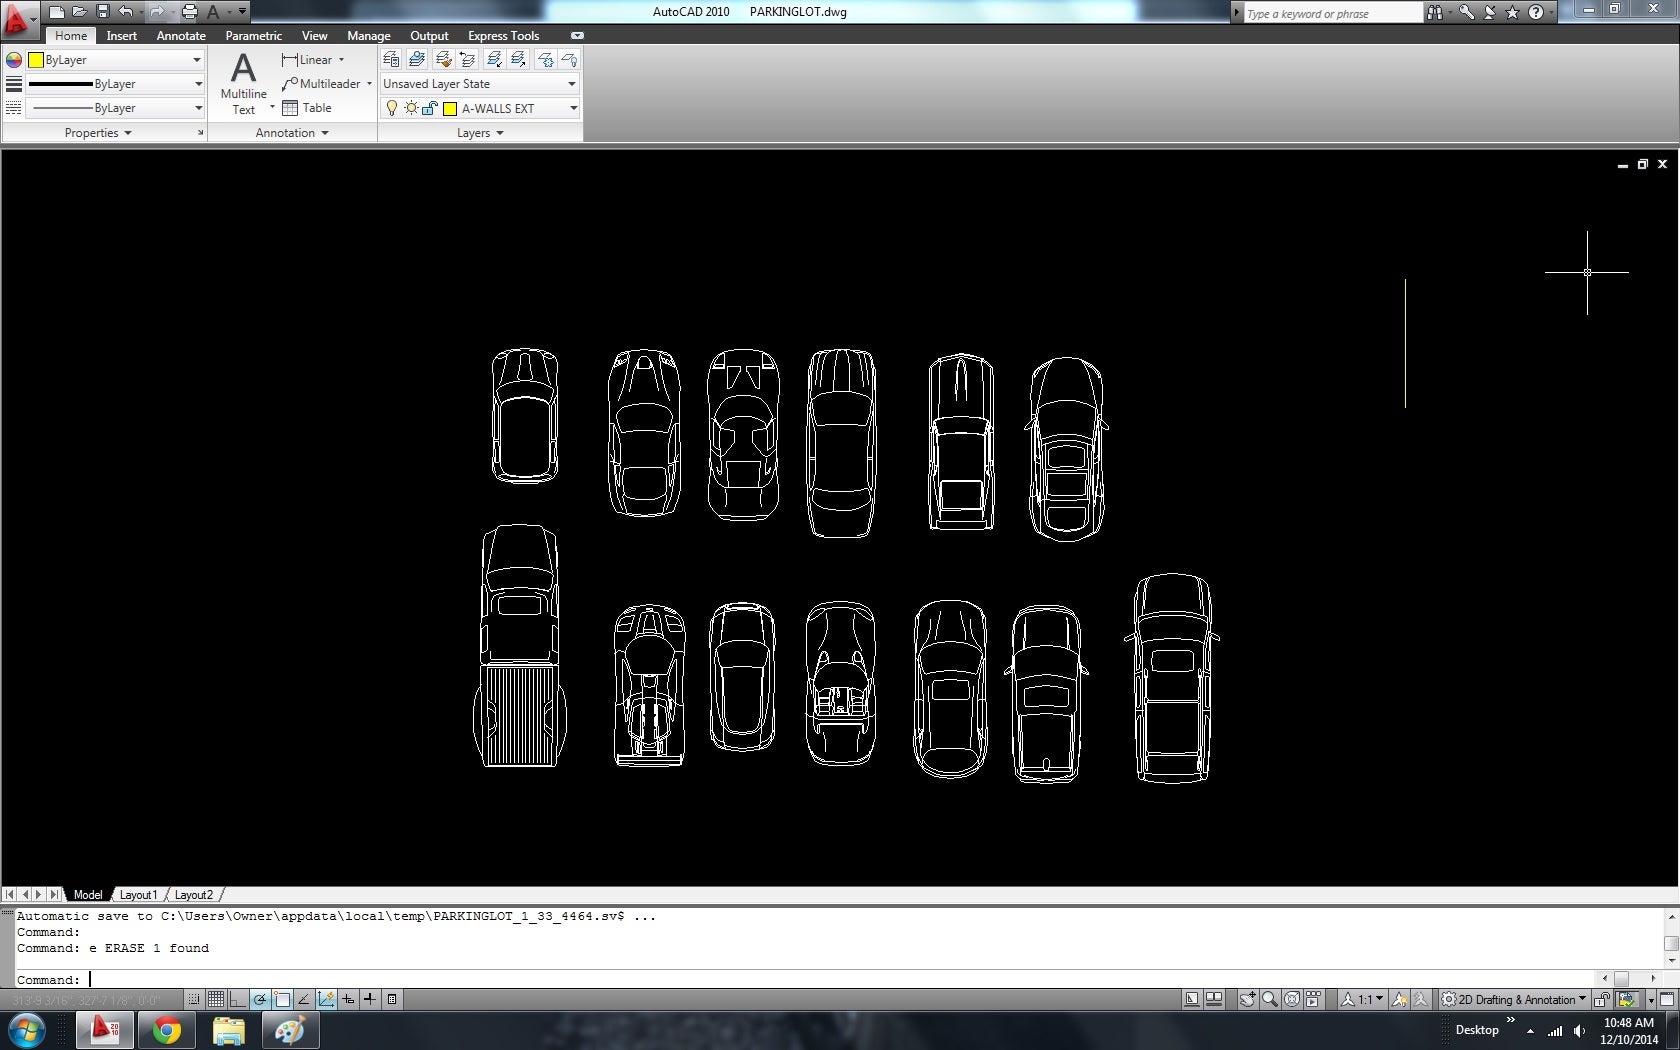Open the Layout2 tab
Image resolution: width=1680 pixels, height=1050 pixels.
(194, 895)
